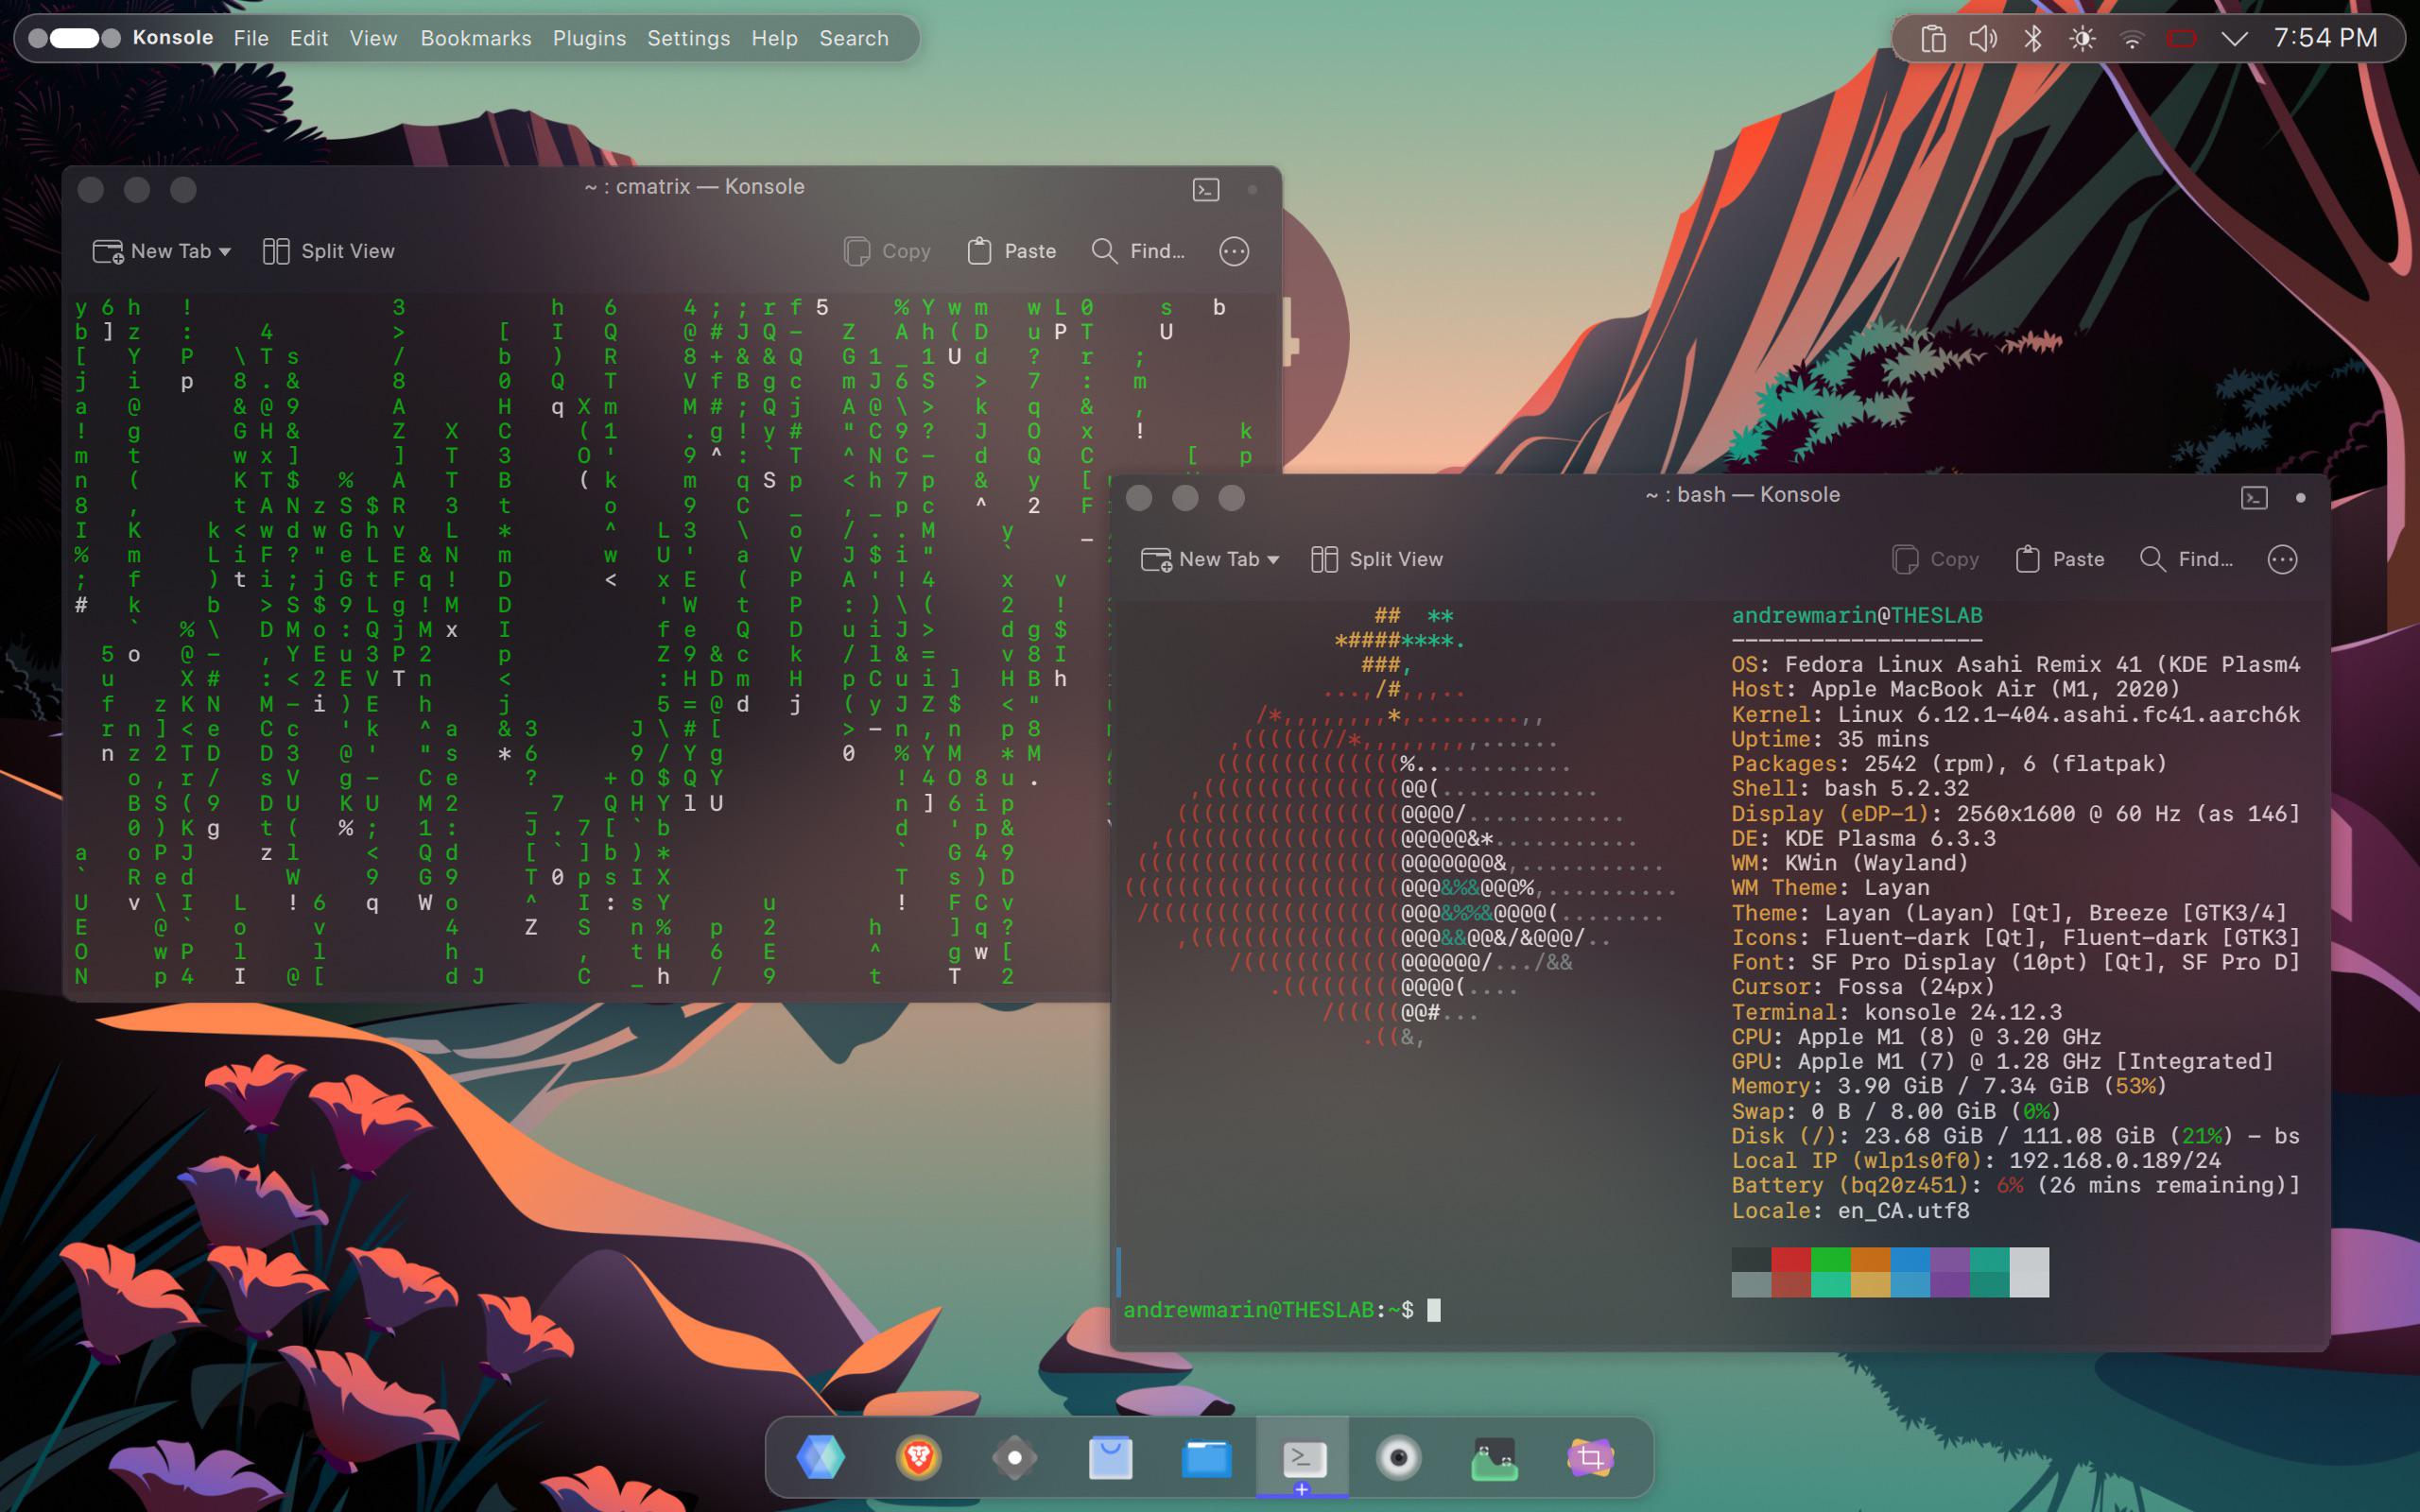Click Split View in the cmatrix window
2420x1512 pixels.
tap(328, 251)
